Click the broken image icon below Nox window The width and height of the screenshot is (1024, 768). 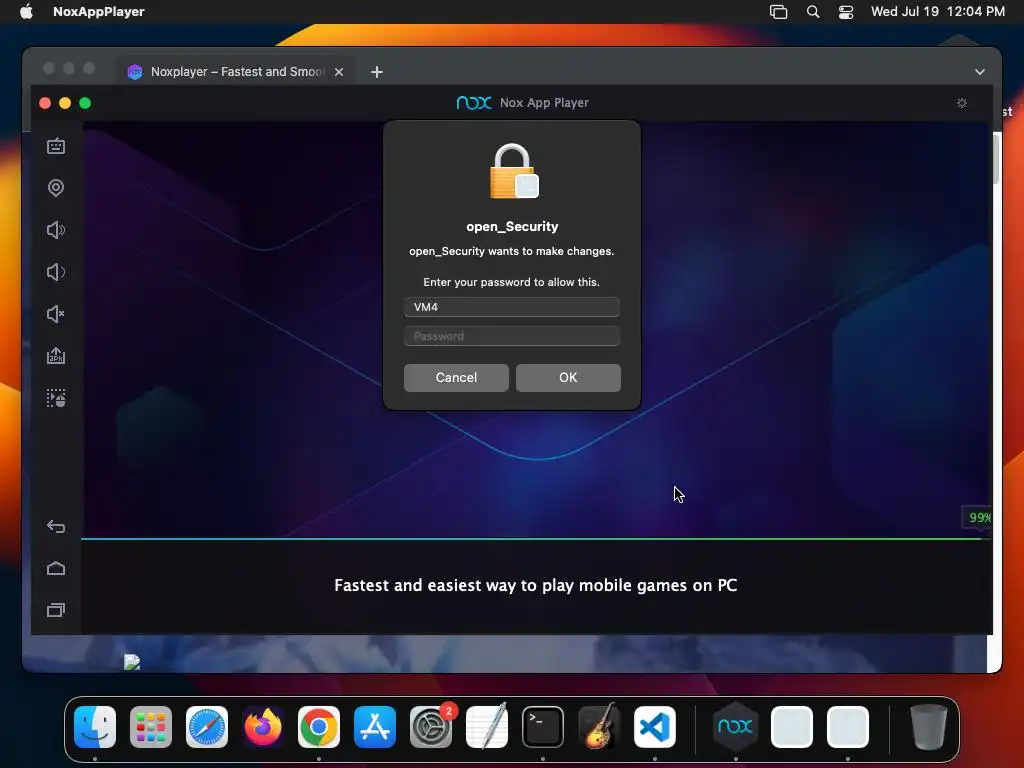click(x=132, y=662)
